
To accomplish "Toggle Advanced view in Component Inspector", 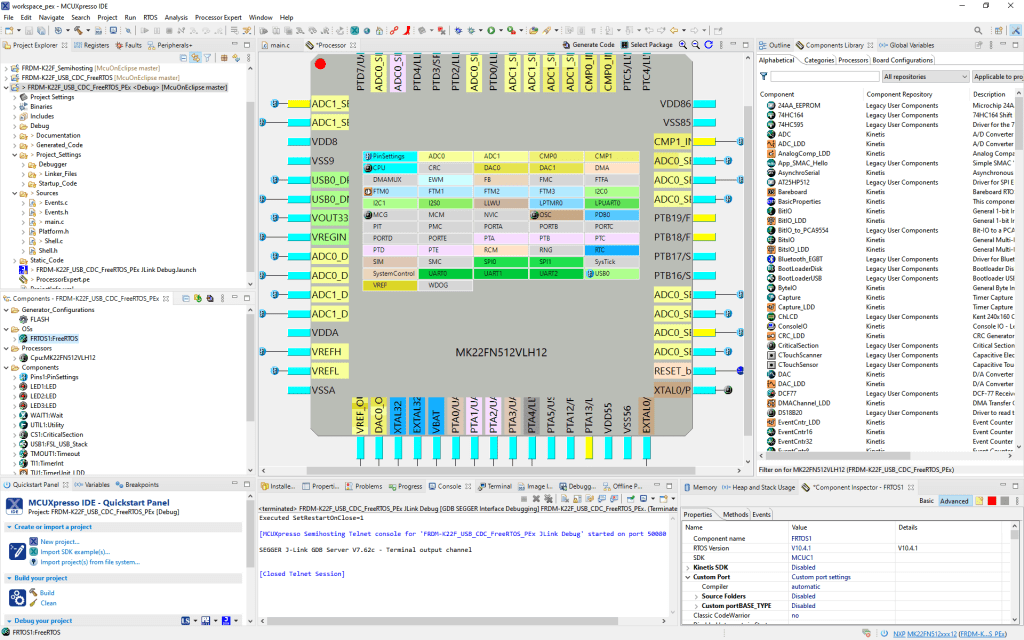I will click(x=954, y=500).
